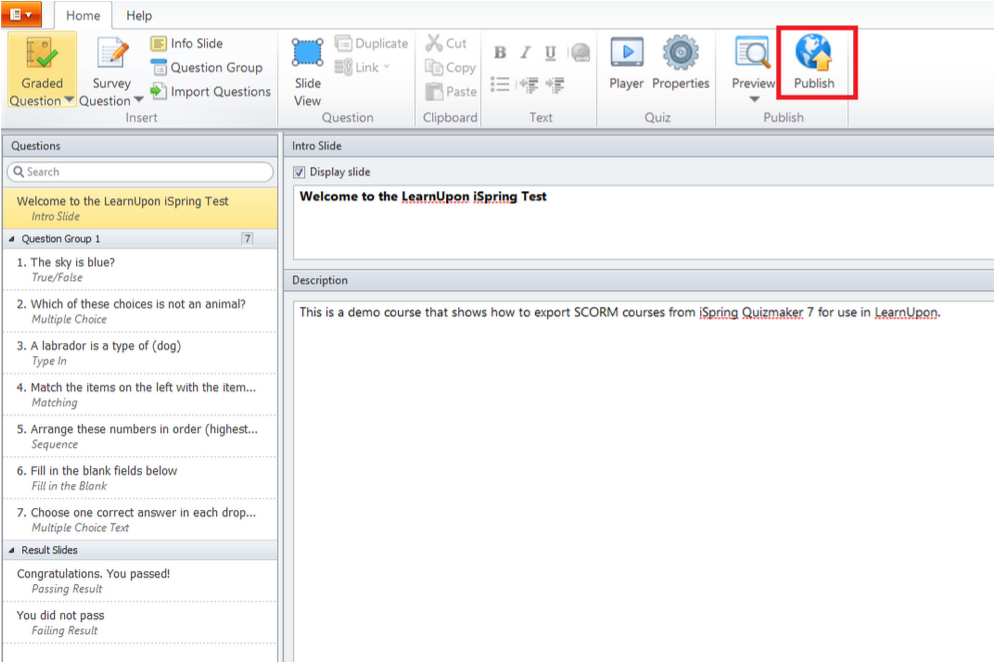Click the Copy command
The height and width of the screenshot is (663, 994).
click(450, 67)
